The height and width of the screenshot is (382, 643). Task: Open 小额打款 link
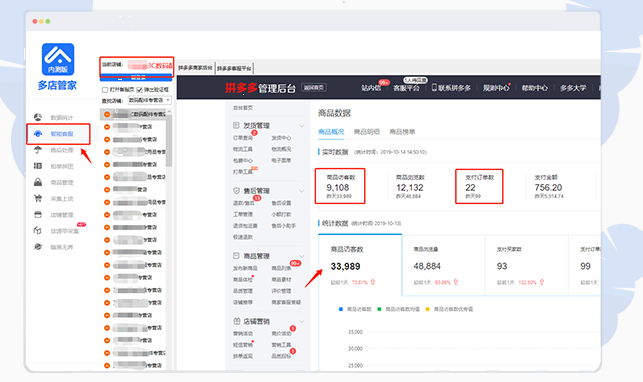pyautogui.click(x=281, y=214)
